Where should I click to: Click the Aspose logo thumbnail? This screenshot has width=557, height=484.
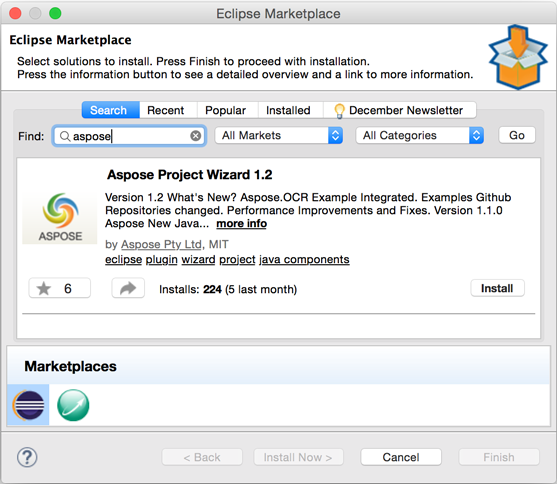coord(60,217)
